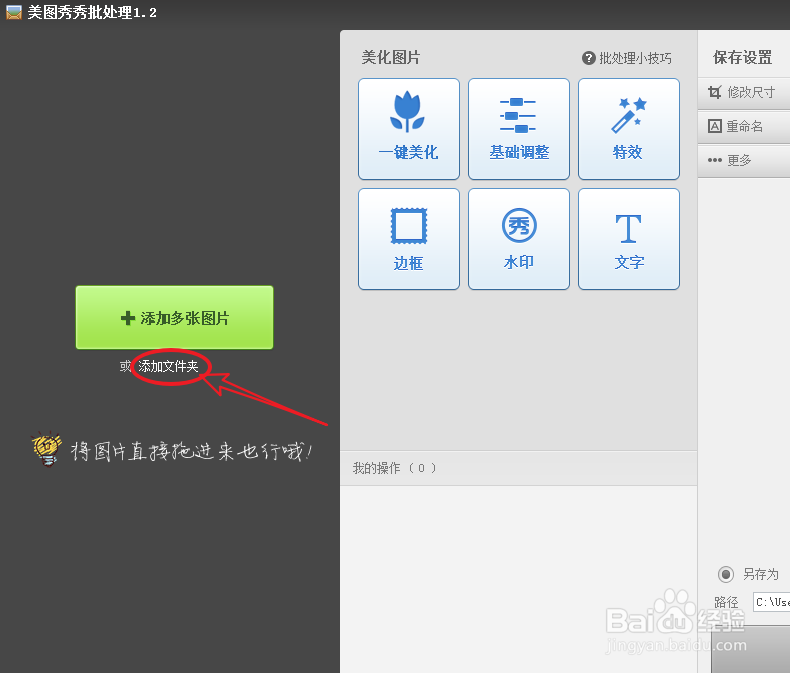Select the 另存为 radio button

726,574
